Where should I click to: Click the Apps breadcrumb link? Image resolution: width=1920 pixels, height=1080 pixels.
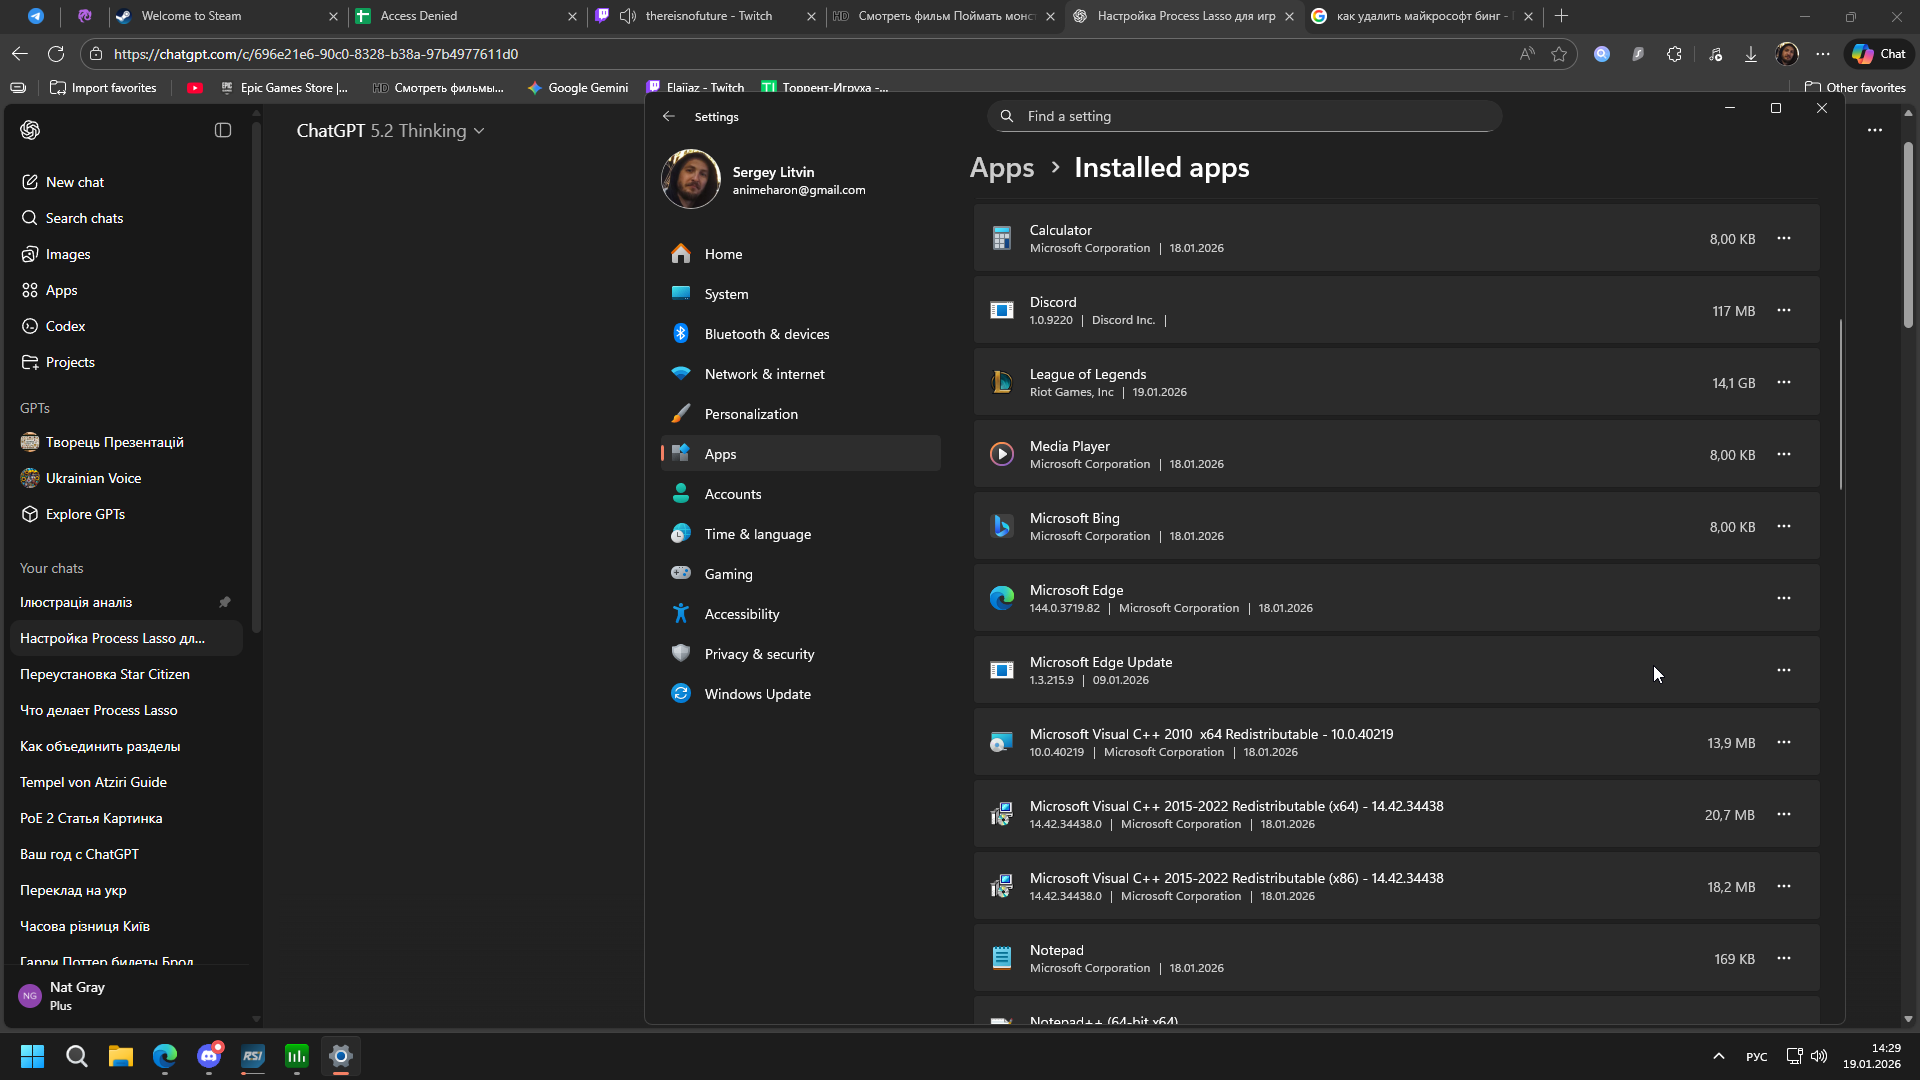tap(1001, 168)
